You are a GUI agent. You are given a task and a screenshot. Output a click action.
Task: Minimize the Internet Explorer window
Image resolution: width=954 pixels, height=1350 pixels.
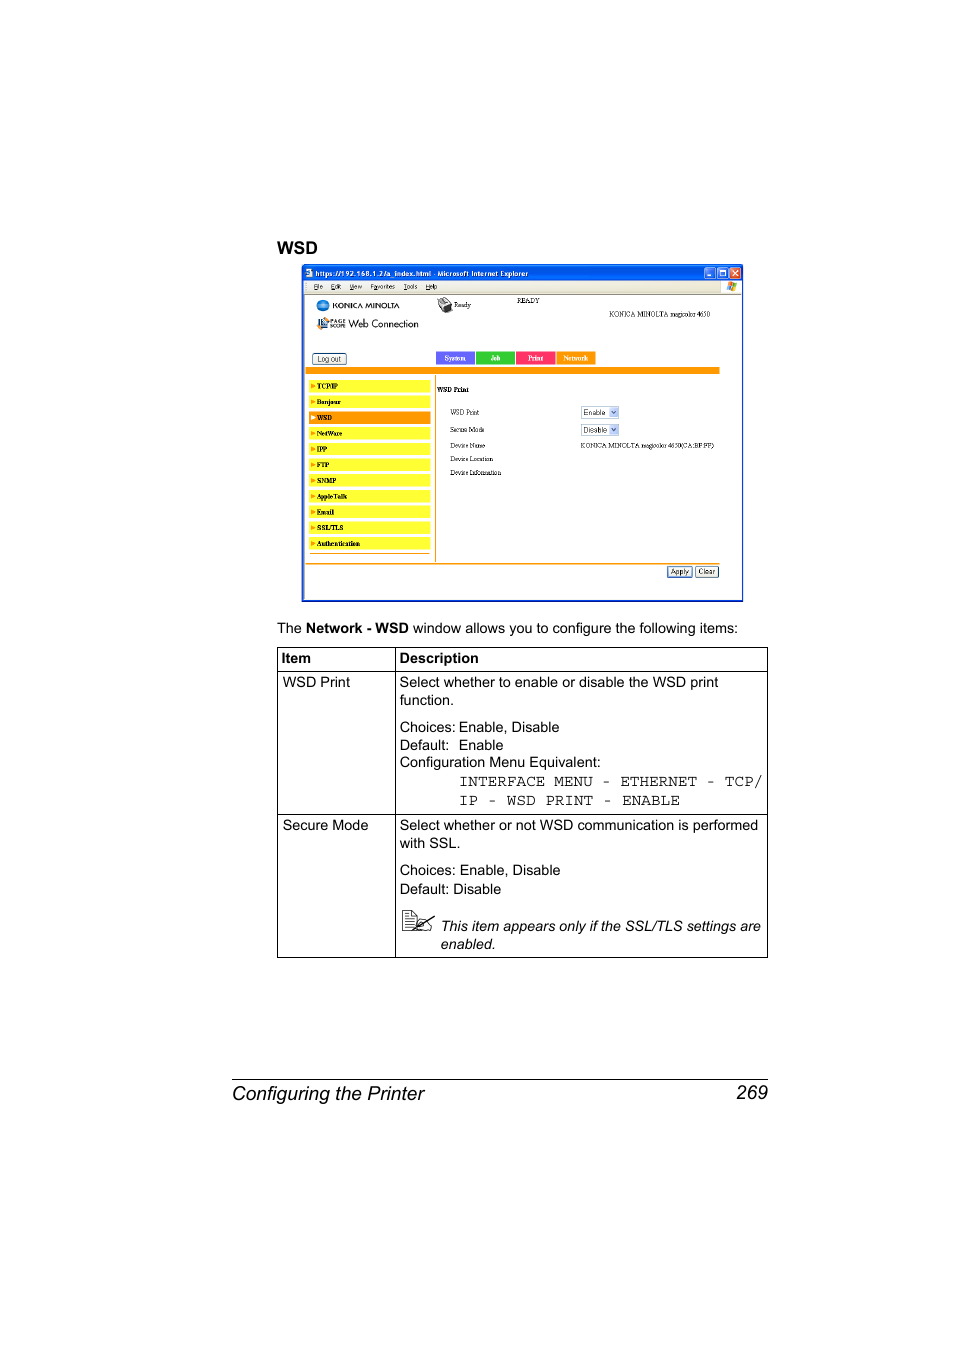tap(709, 273)
